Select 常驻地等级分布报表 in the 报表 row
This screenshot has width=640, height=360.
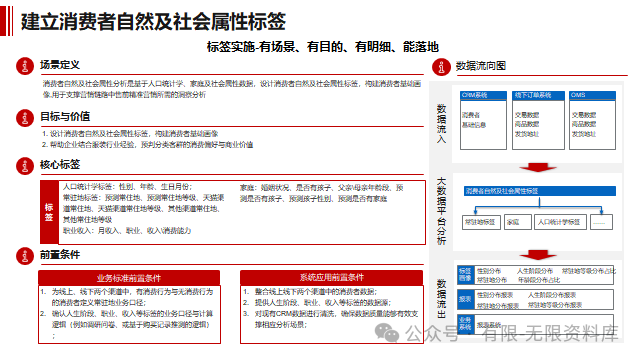point(555,305)
